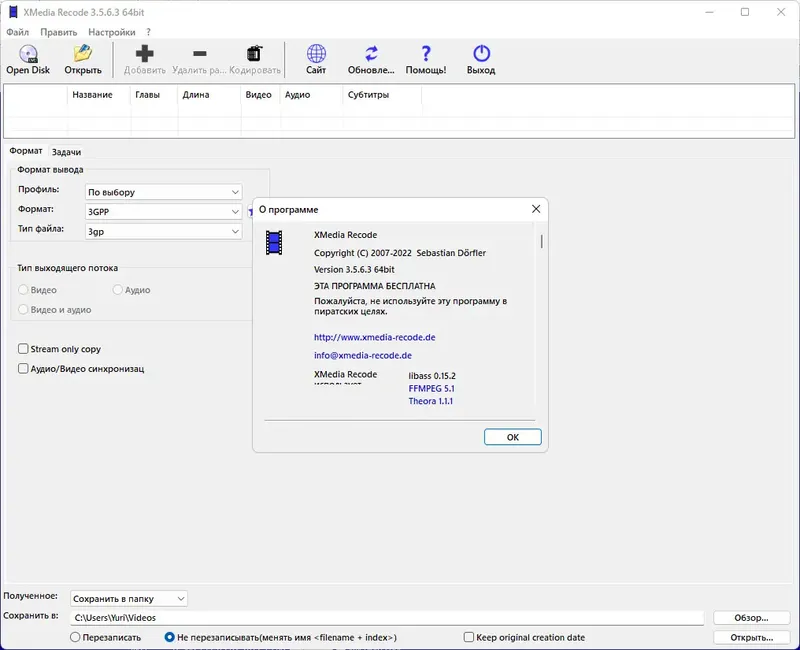Open the Theora 1.1.1 link
The width and height of the screenshot is (800, 650).
point(431,402)
